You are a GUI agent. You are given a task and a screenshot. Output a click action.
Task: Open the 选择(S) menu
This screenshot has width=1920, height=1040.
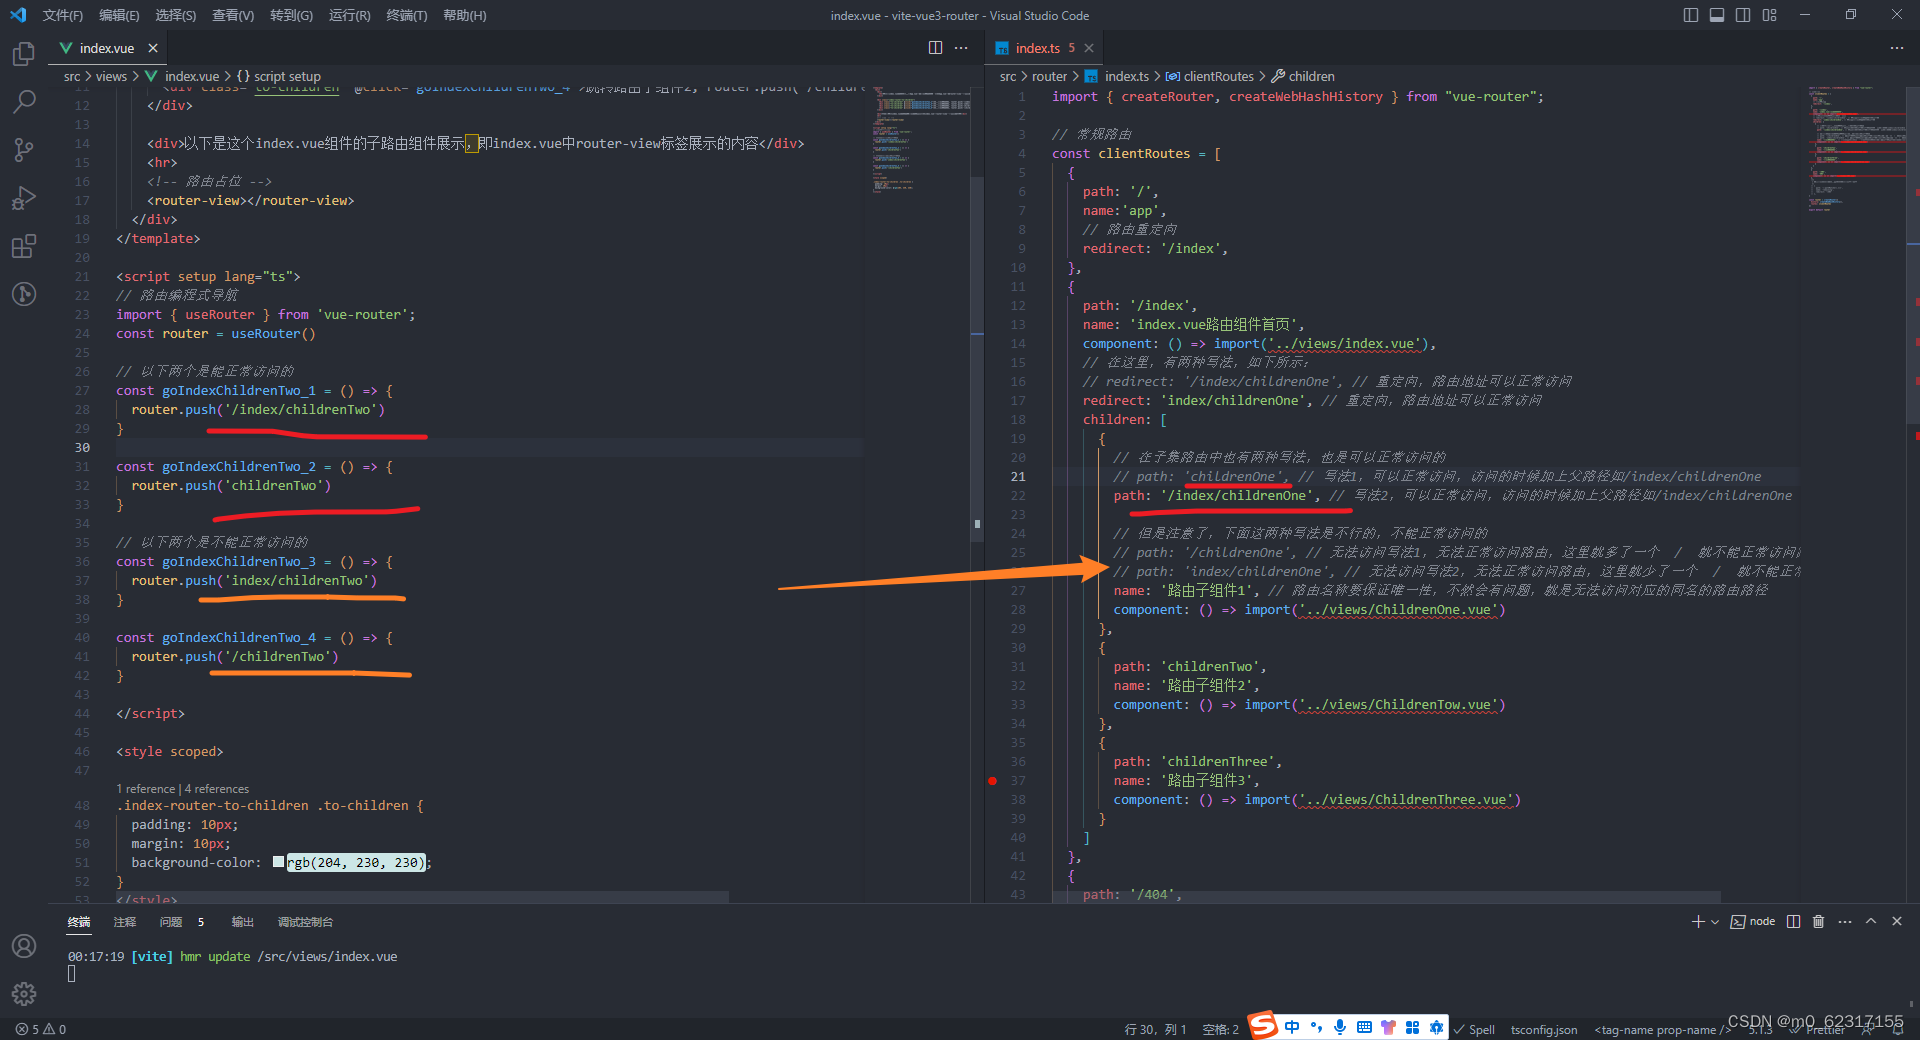[176, 15]
